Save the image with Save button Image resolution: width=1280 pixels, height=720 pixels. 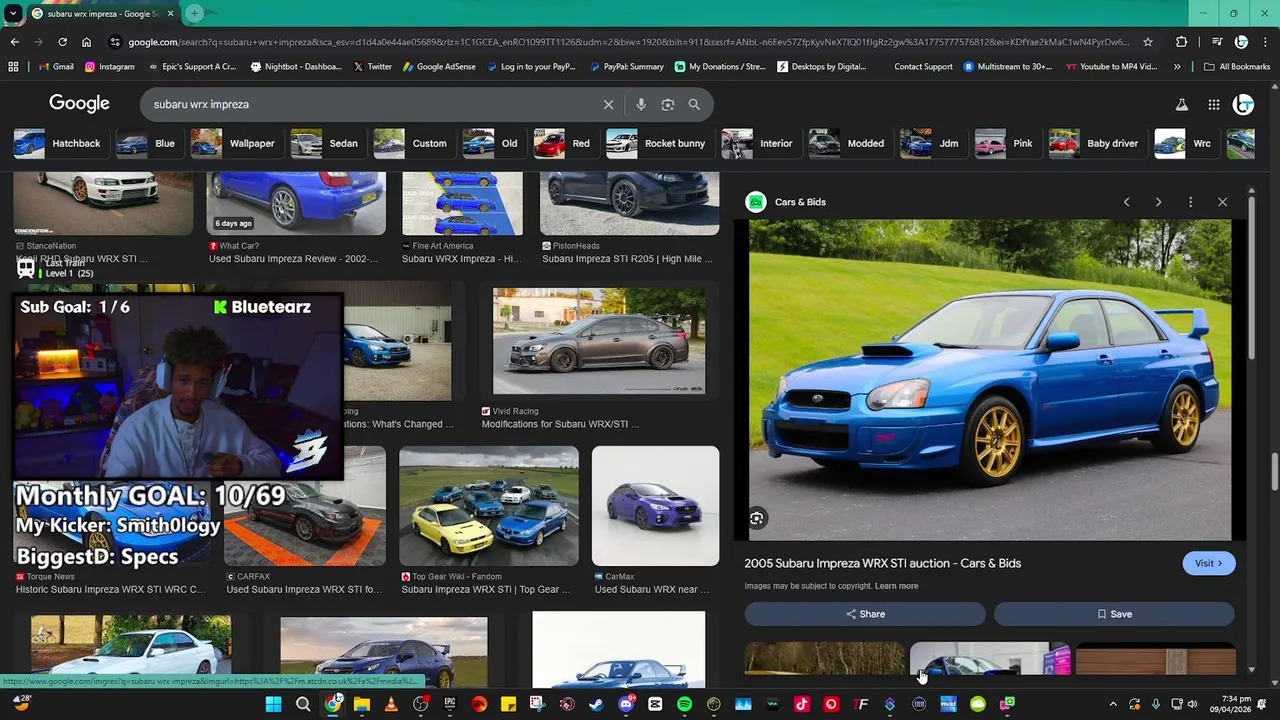(x=1114, y=614)
